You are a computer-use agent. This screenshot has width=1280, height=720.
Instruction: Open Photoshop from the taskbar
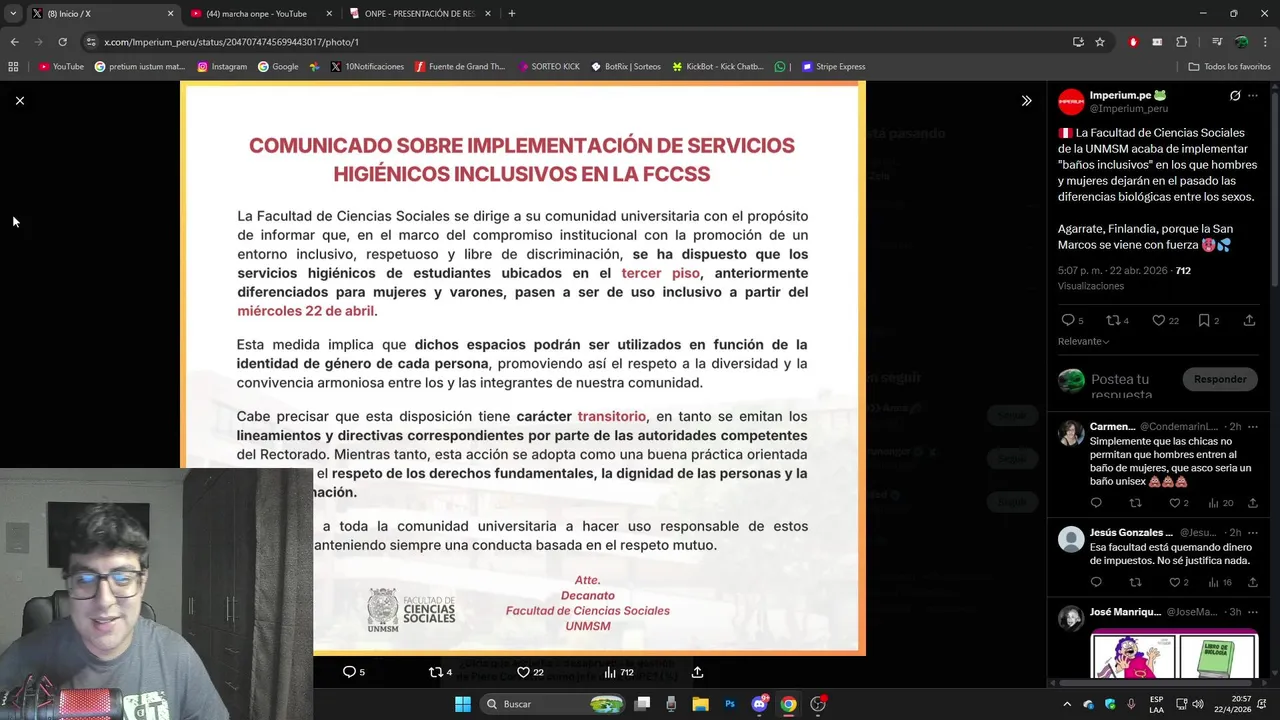pos(730,704)
